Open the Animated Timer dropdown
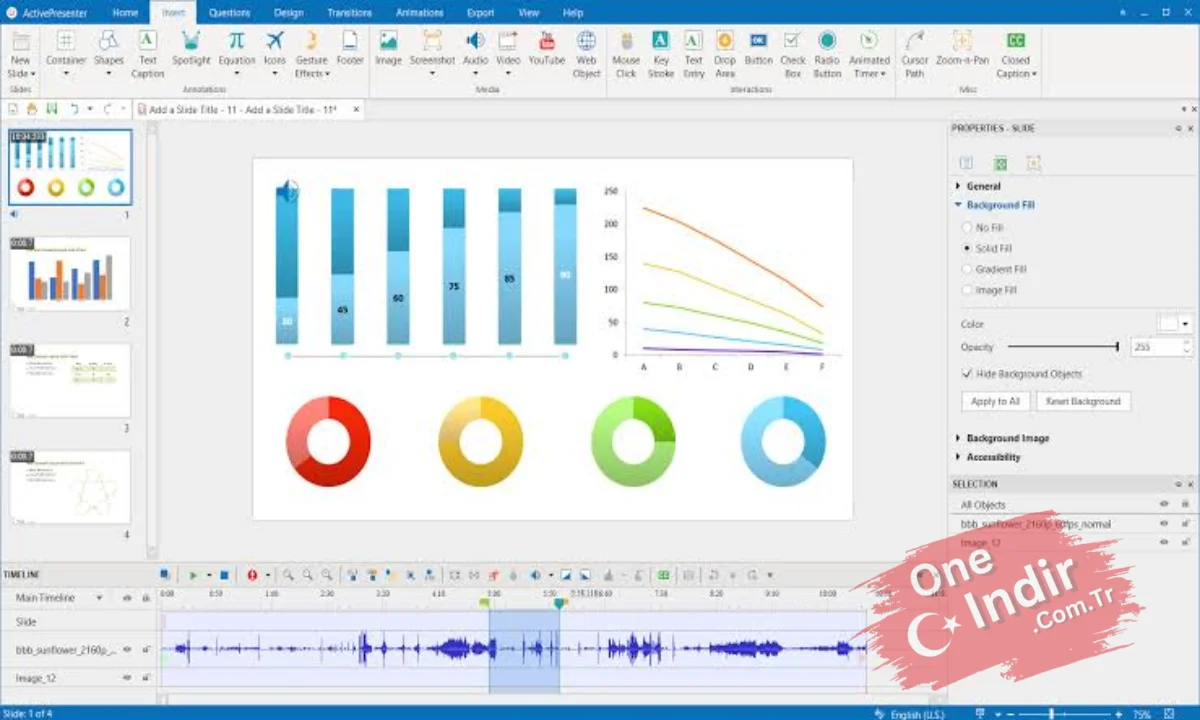Image resolution: width=1200 pixels, height=720 pixels. coord(884,74)
